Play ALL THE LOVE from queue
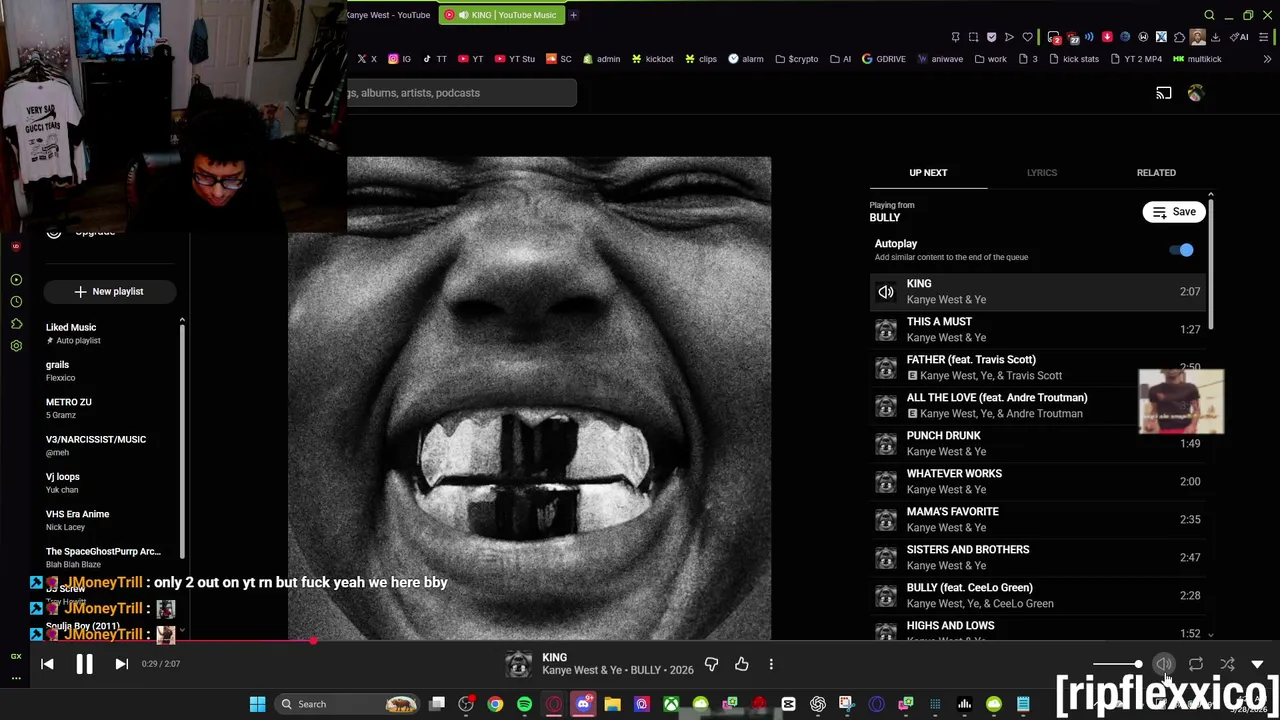Screen dimensions: 1280x720 click(1038, 405)
